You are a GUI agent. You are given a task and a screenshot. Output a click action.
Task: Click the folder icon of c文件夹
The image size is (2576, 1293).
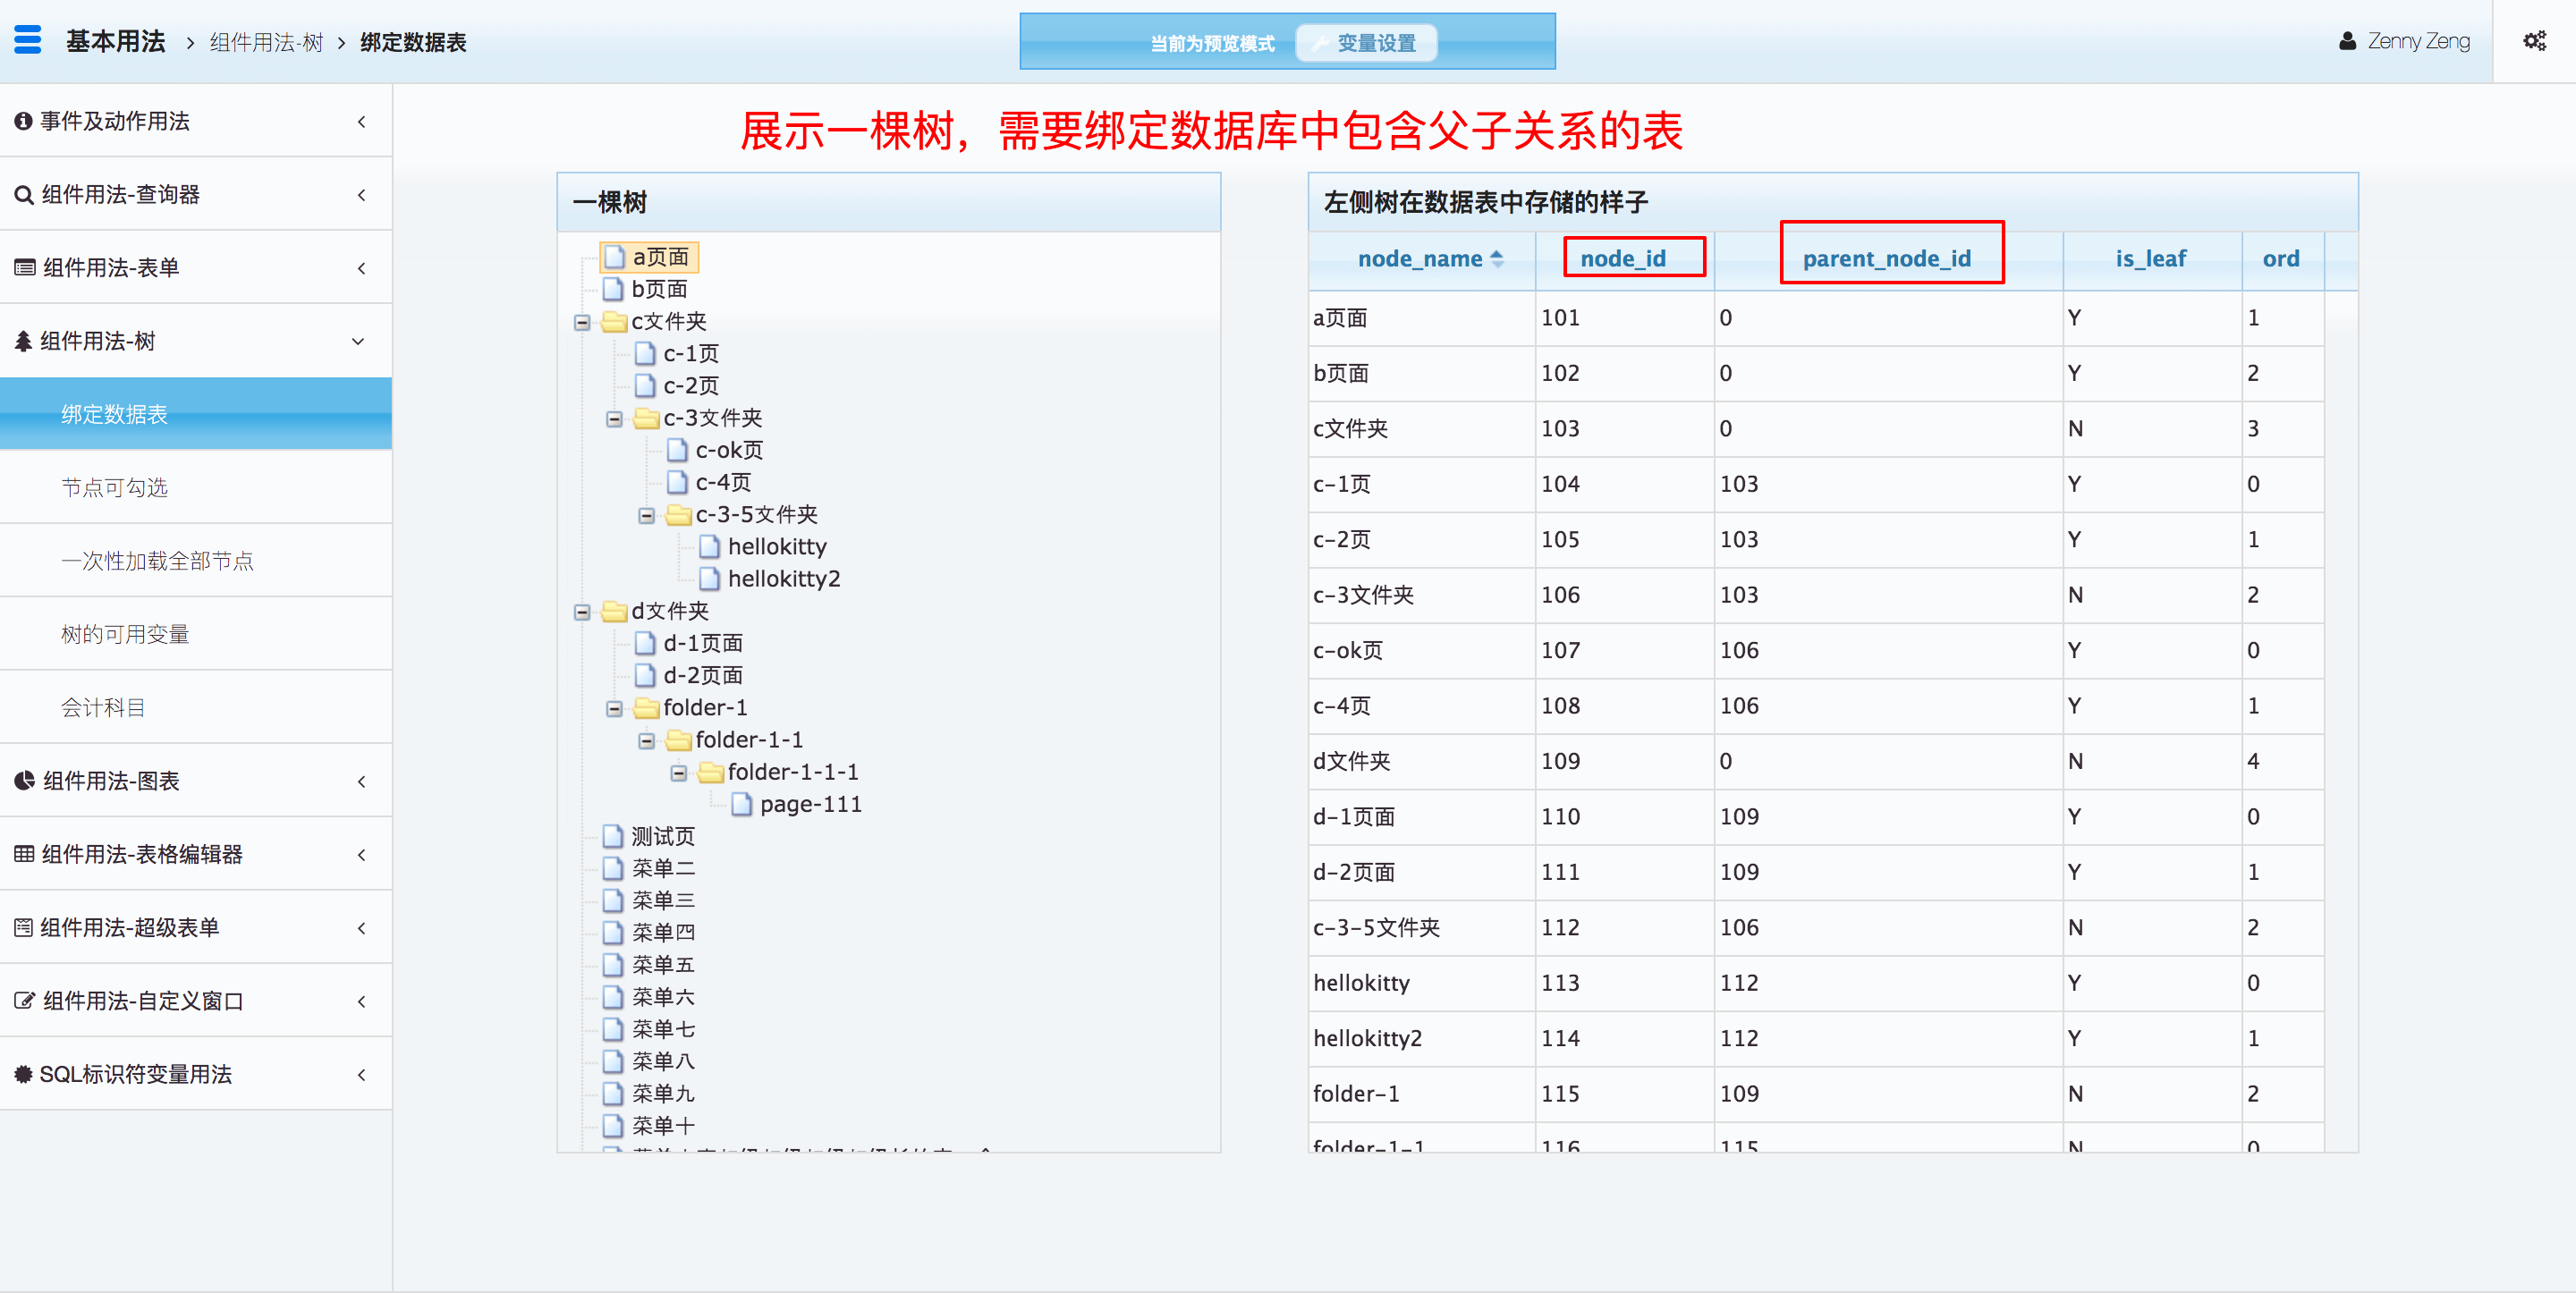tap(613, 322)
